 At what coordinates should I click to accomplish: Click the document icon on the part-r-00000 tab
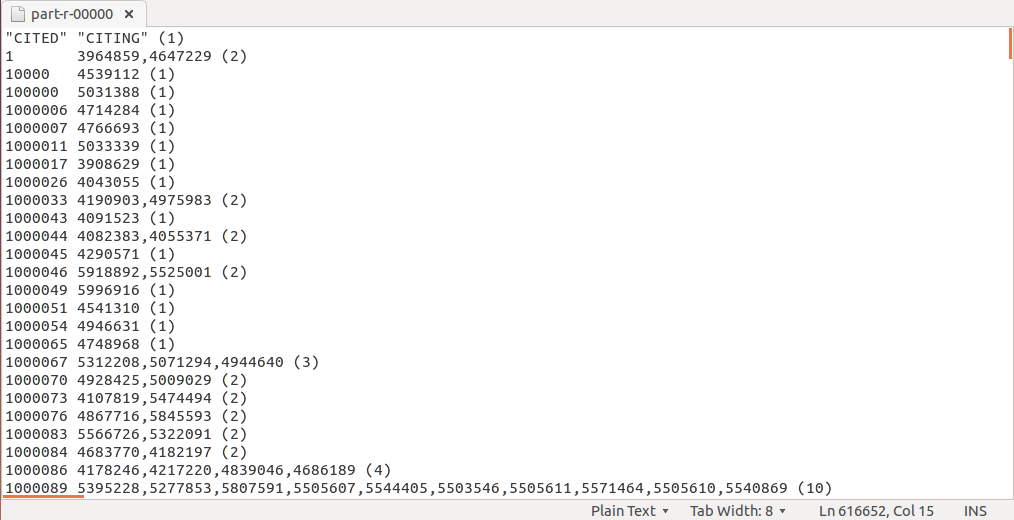pyautogui.click(x=18, y=14)
